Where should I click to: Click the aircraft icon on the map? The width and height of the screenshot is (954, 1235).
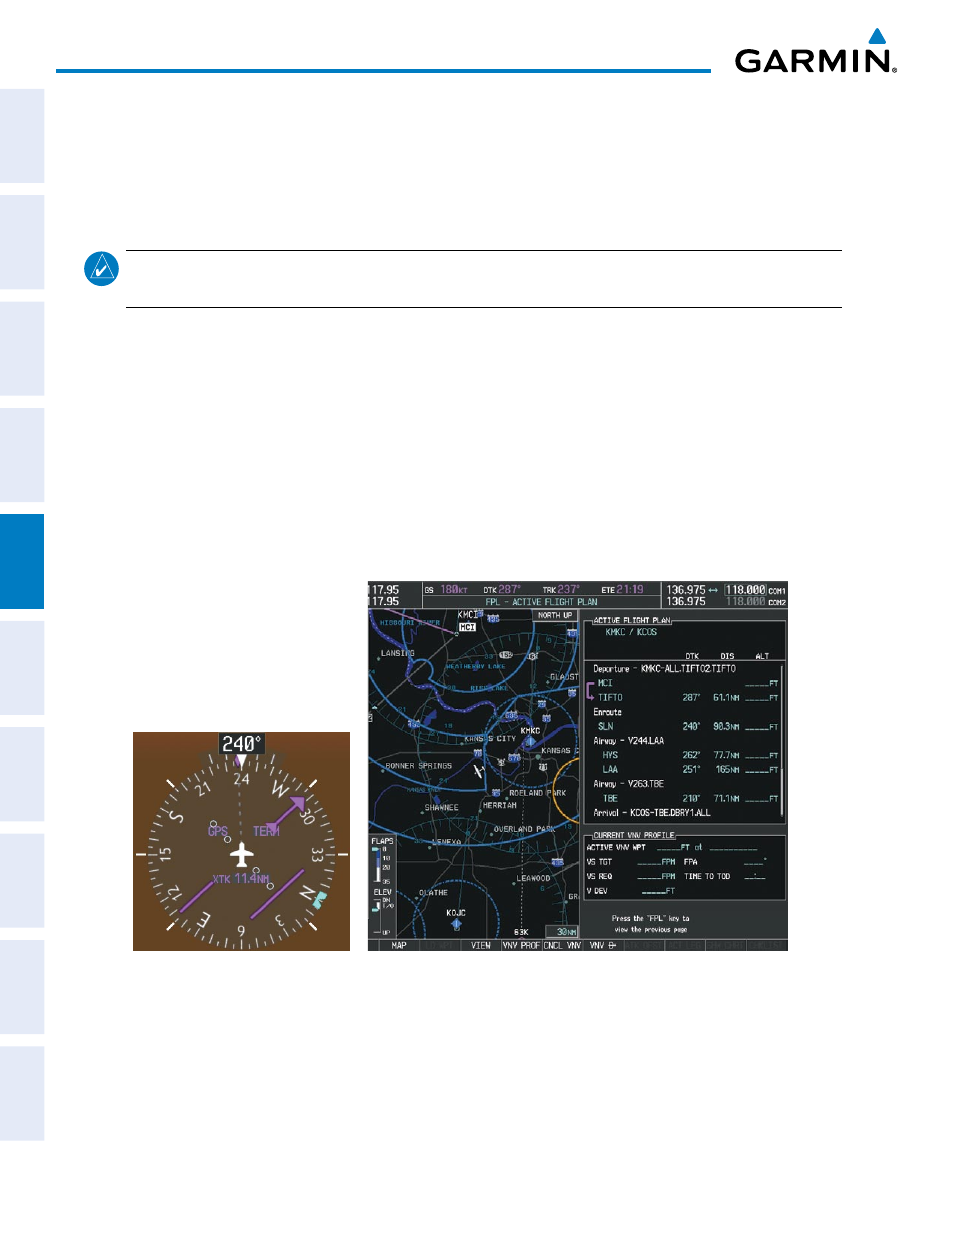coord(478,771)
